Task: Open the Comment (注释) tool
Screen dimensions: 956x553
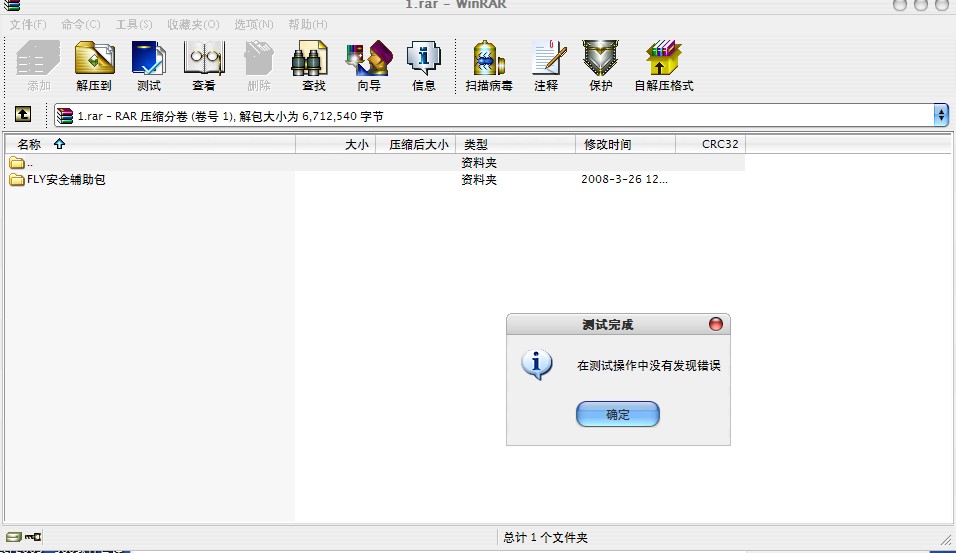Action: [546, 66]
